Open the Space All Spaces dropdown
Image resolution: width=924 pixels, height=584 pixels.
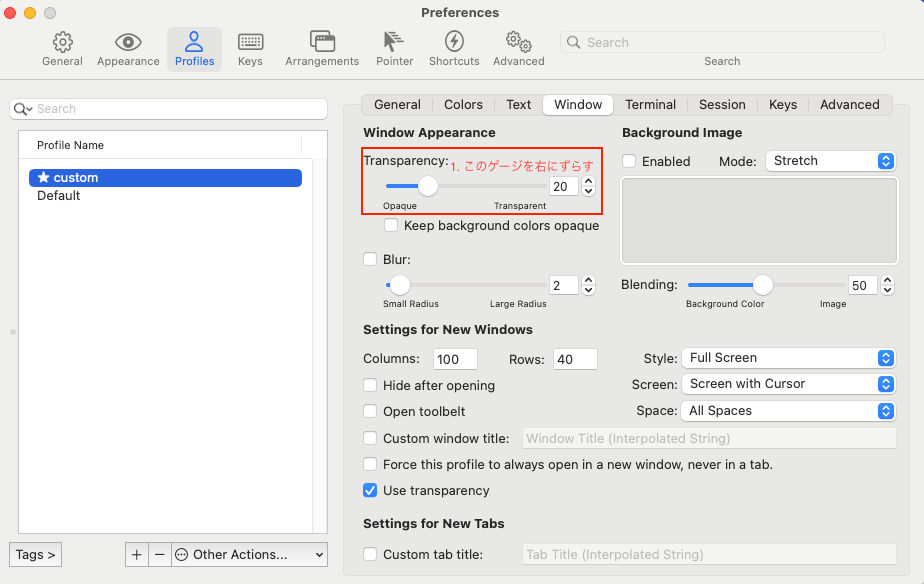pyautogui.click(x=788, y=411)
